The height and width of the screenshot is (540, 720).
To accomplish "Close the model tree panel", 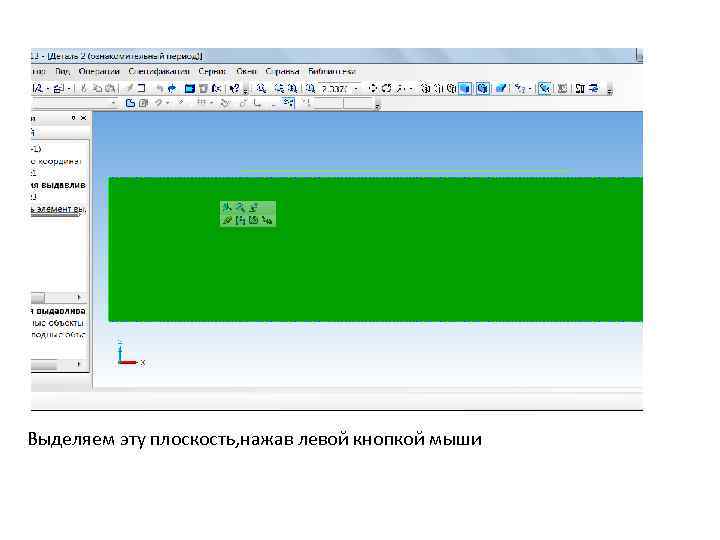I will [83, 118].
